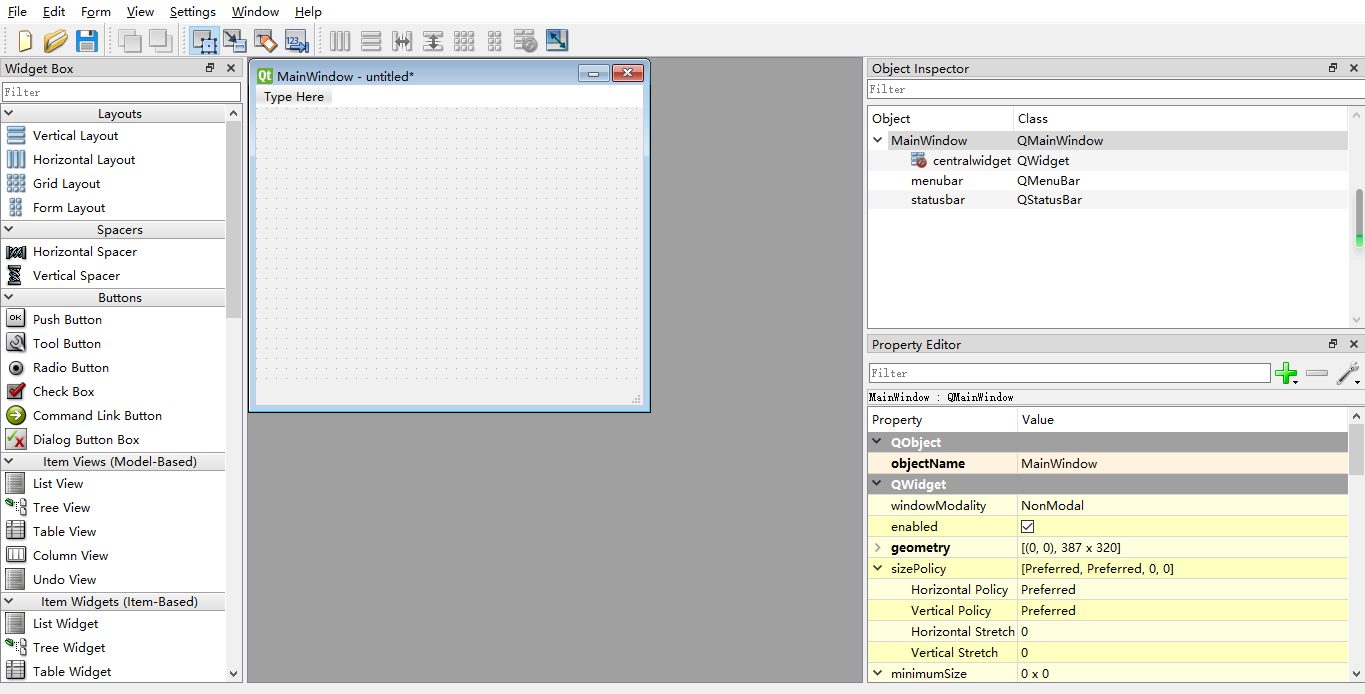Click the Lay Out Horizontally toolbar icon
The image size is (1365, 694).
340,41
